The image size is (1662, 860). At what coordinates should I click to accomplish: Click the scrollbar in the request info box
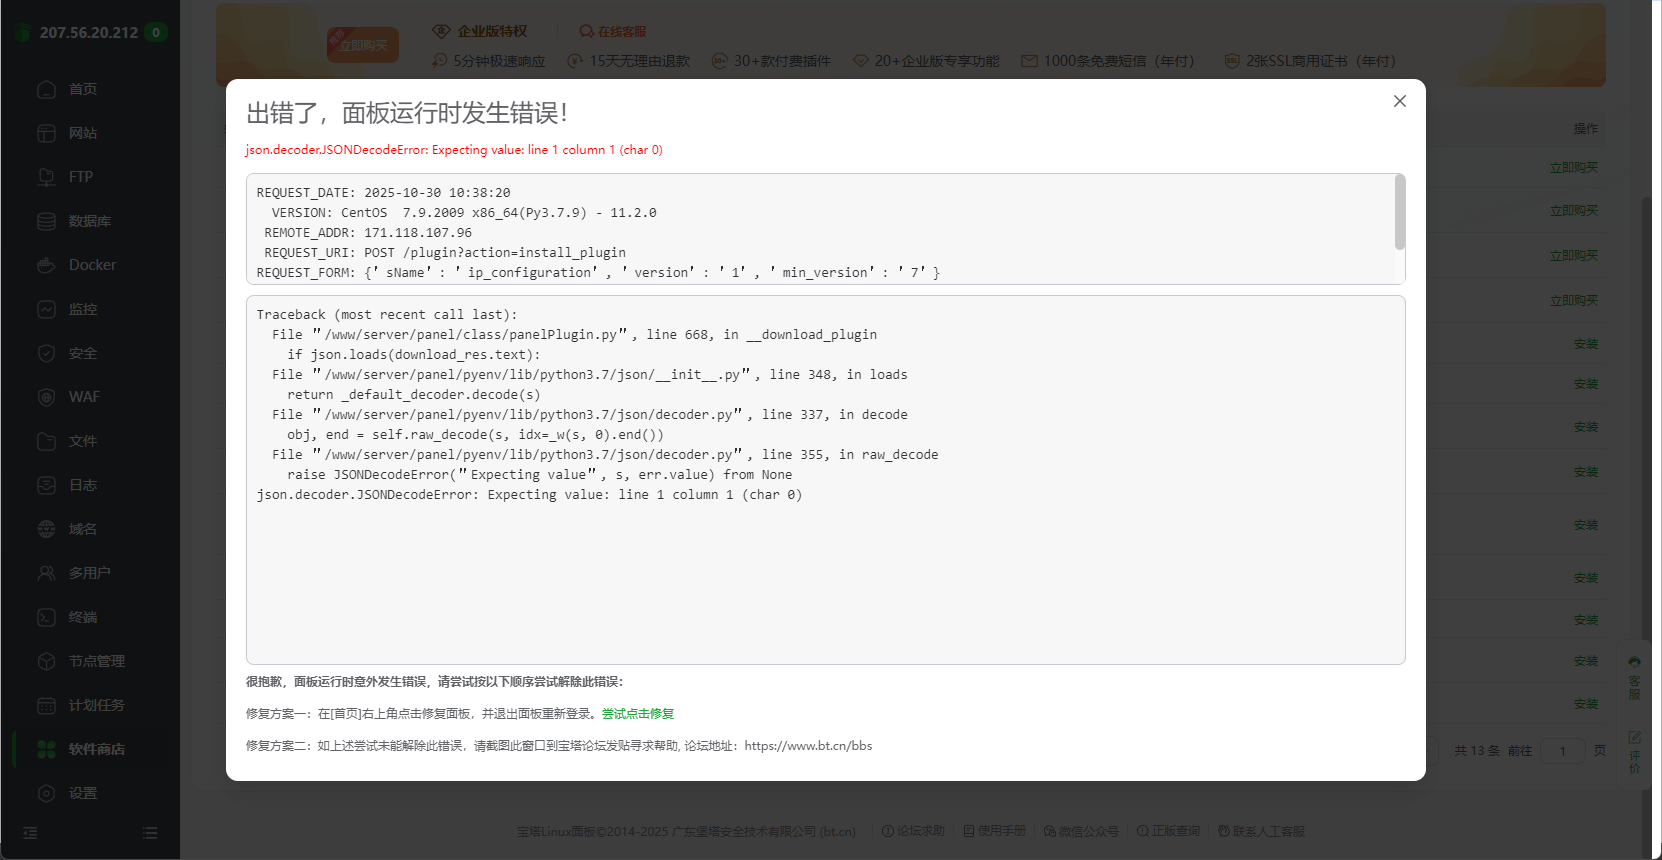[1400, 212]
